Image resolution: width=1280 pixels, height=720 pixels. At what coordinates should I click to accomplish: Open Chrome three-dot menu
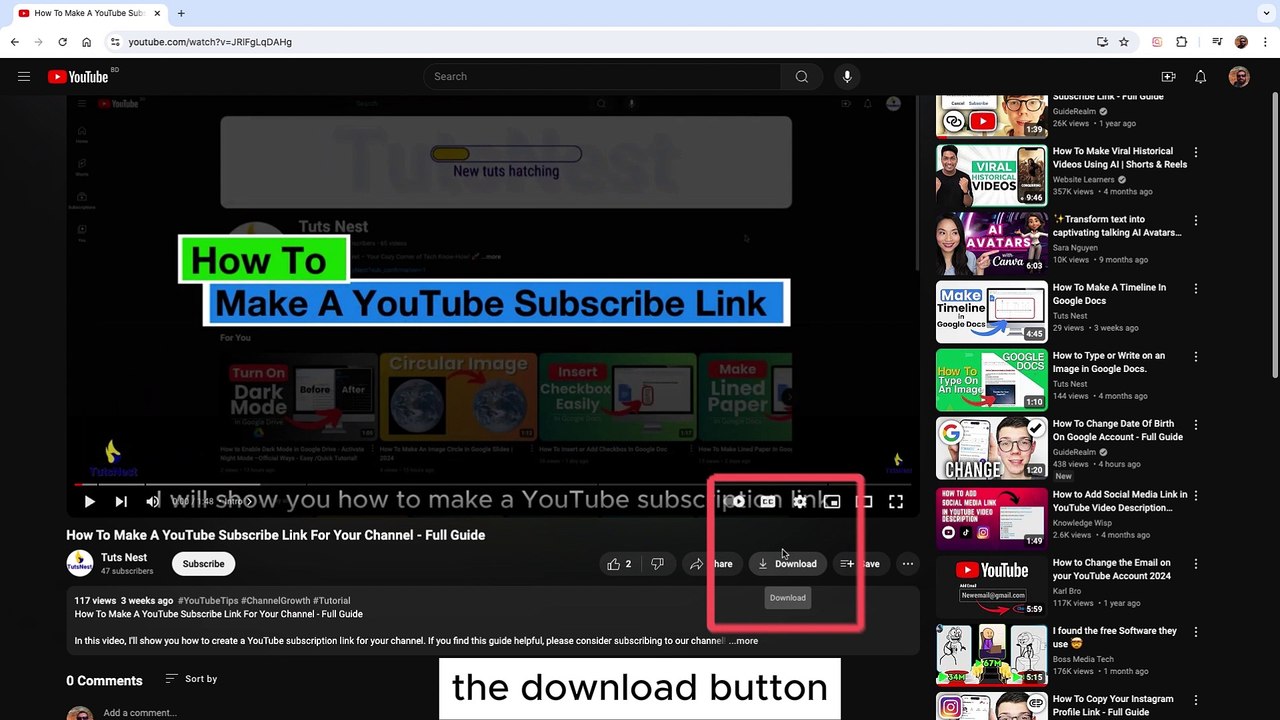point(1265,42)
